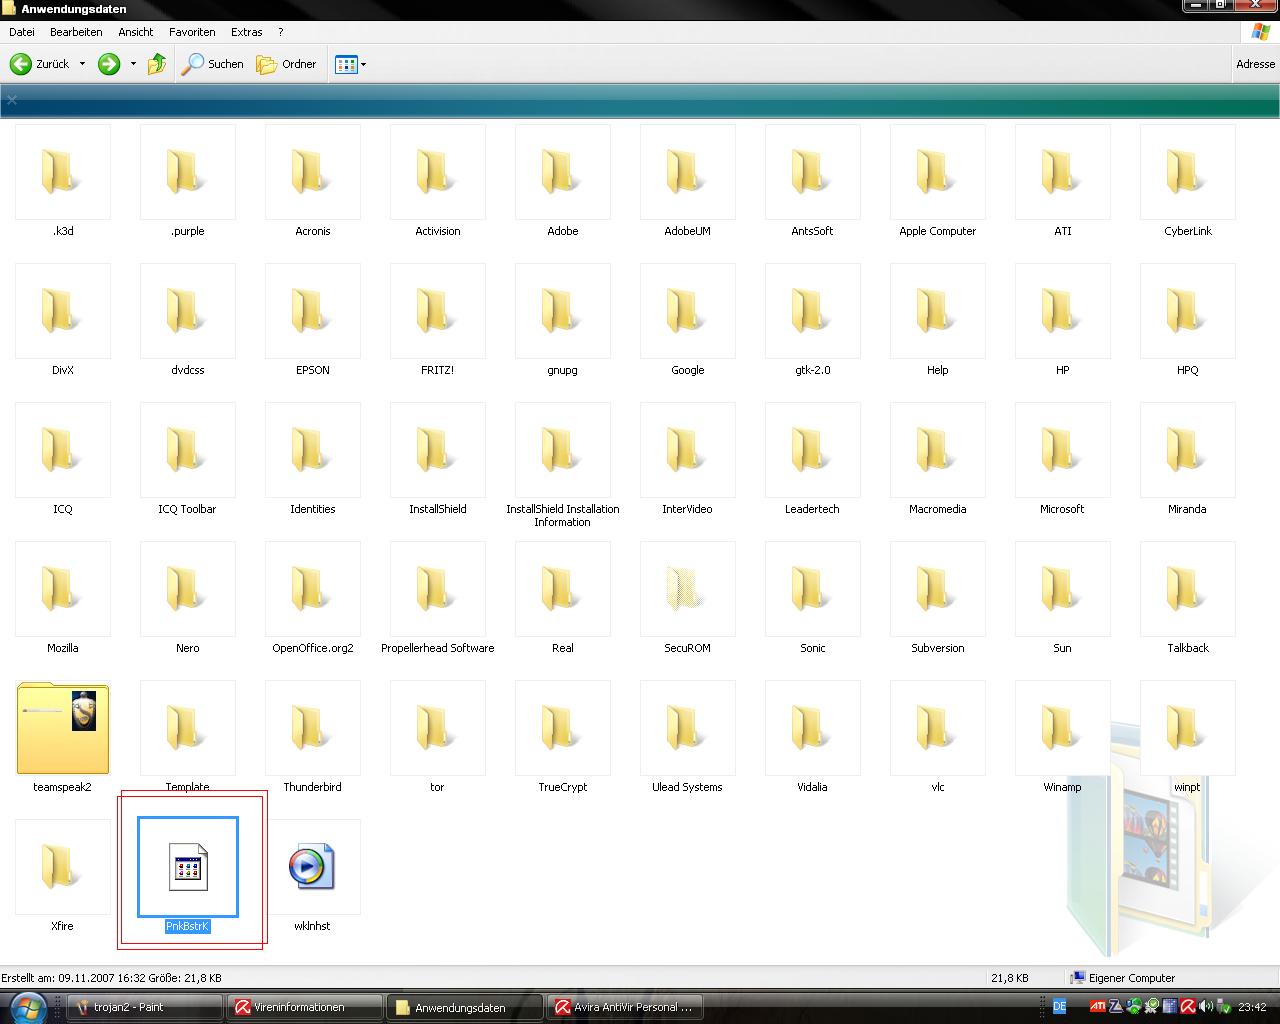Screen dimensions: 1280x1024
Task: Switch to Vireninformationen taskbar window
Action: tap(304, 1007)
